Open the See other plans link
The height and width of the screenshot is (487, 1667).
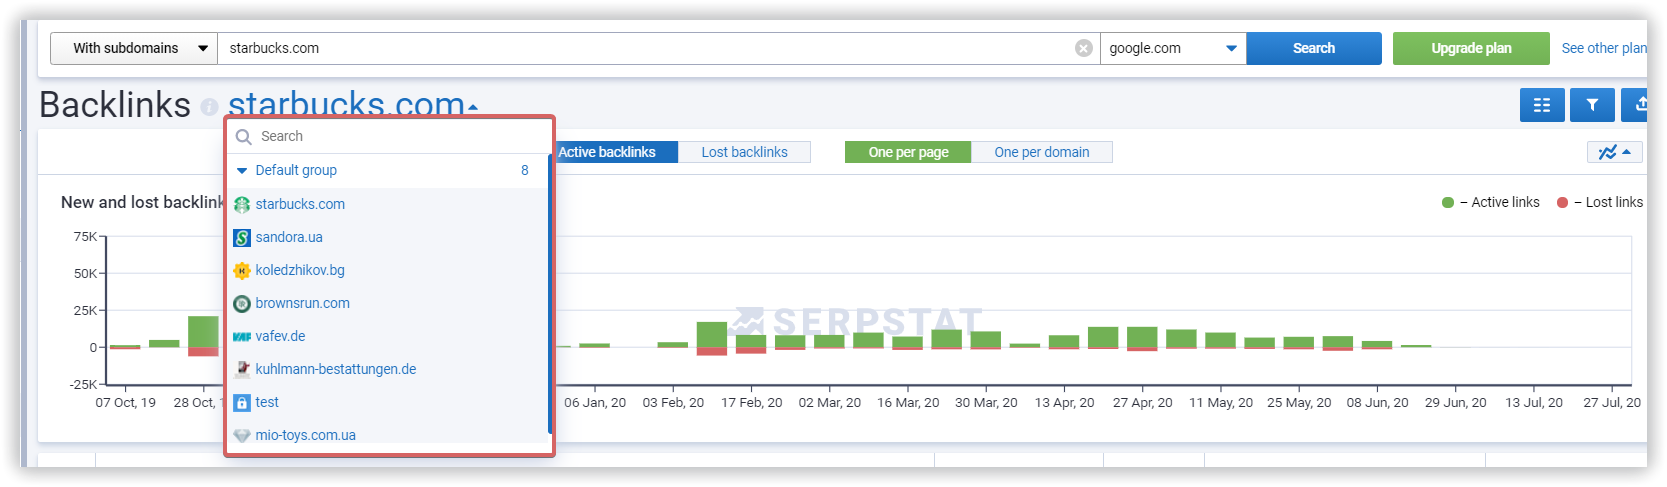[x=1604, y=48]
